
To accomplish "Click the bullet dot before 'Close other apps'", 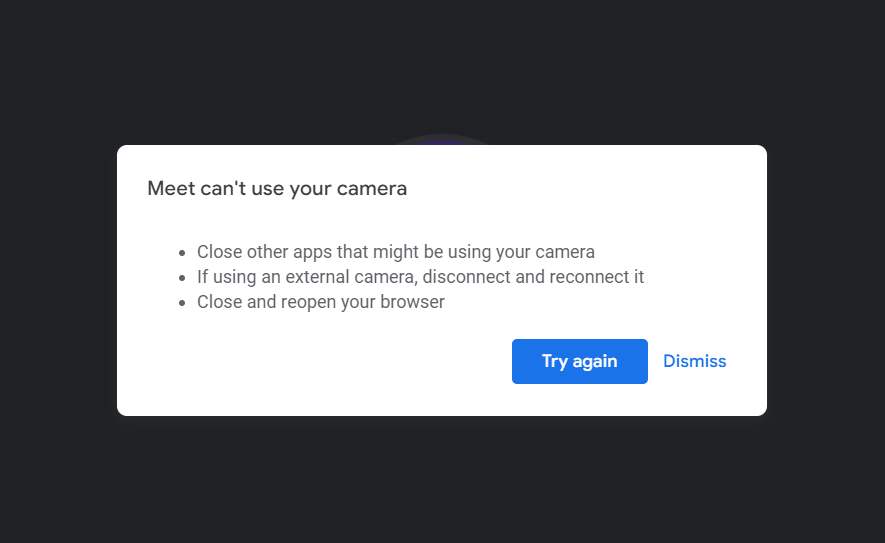I will tap(182, 253).
